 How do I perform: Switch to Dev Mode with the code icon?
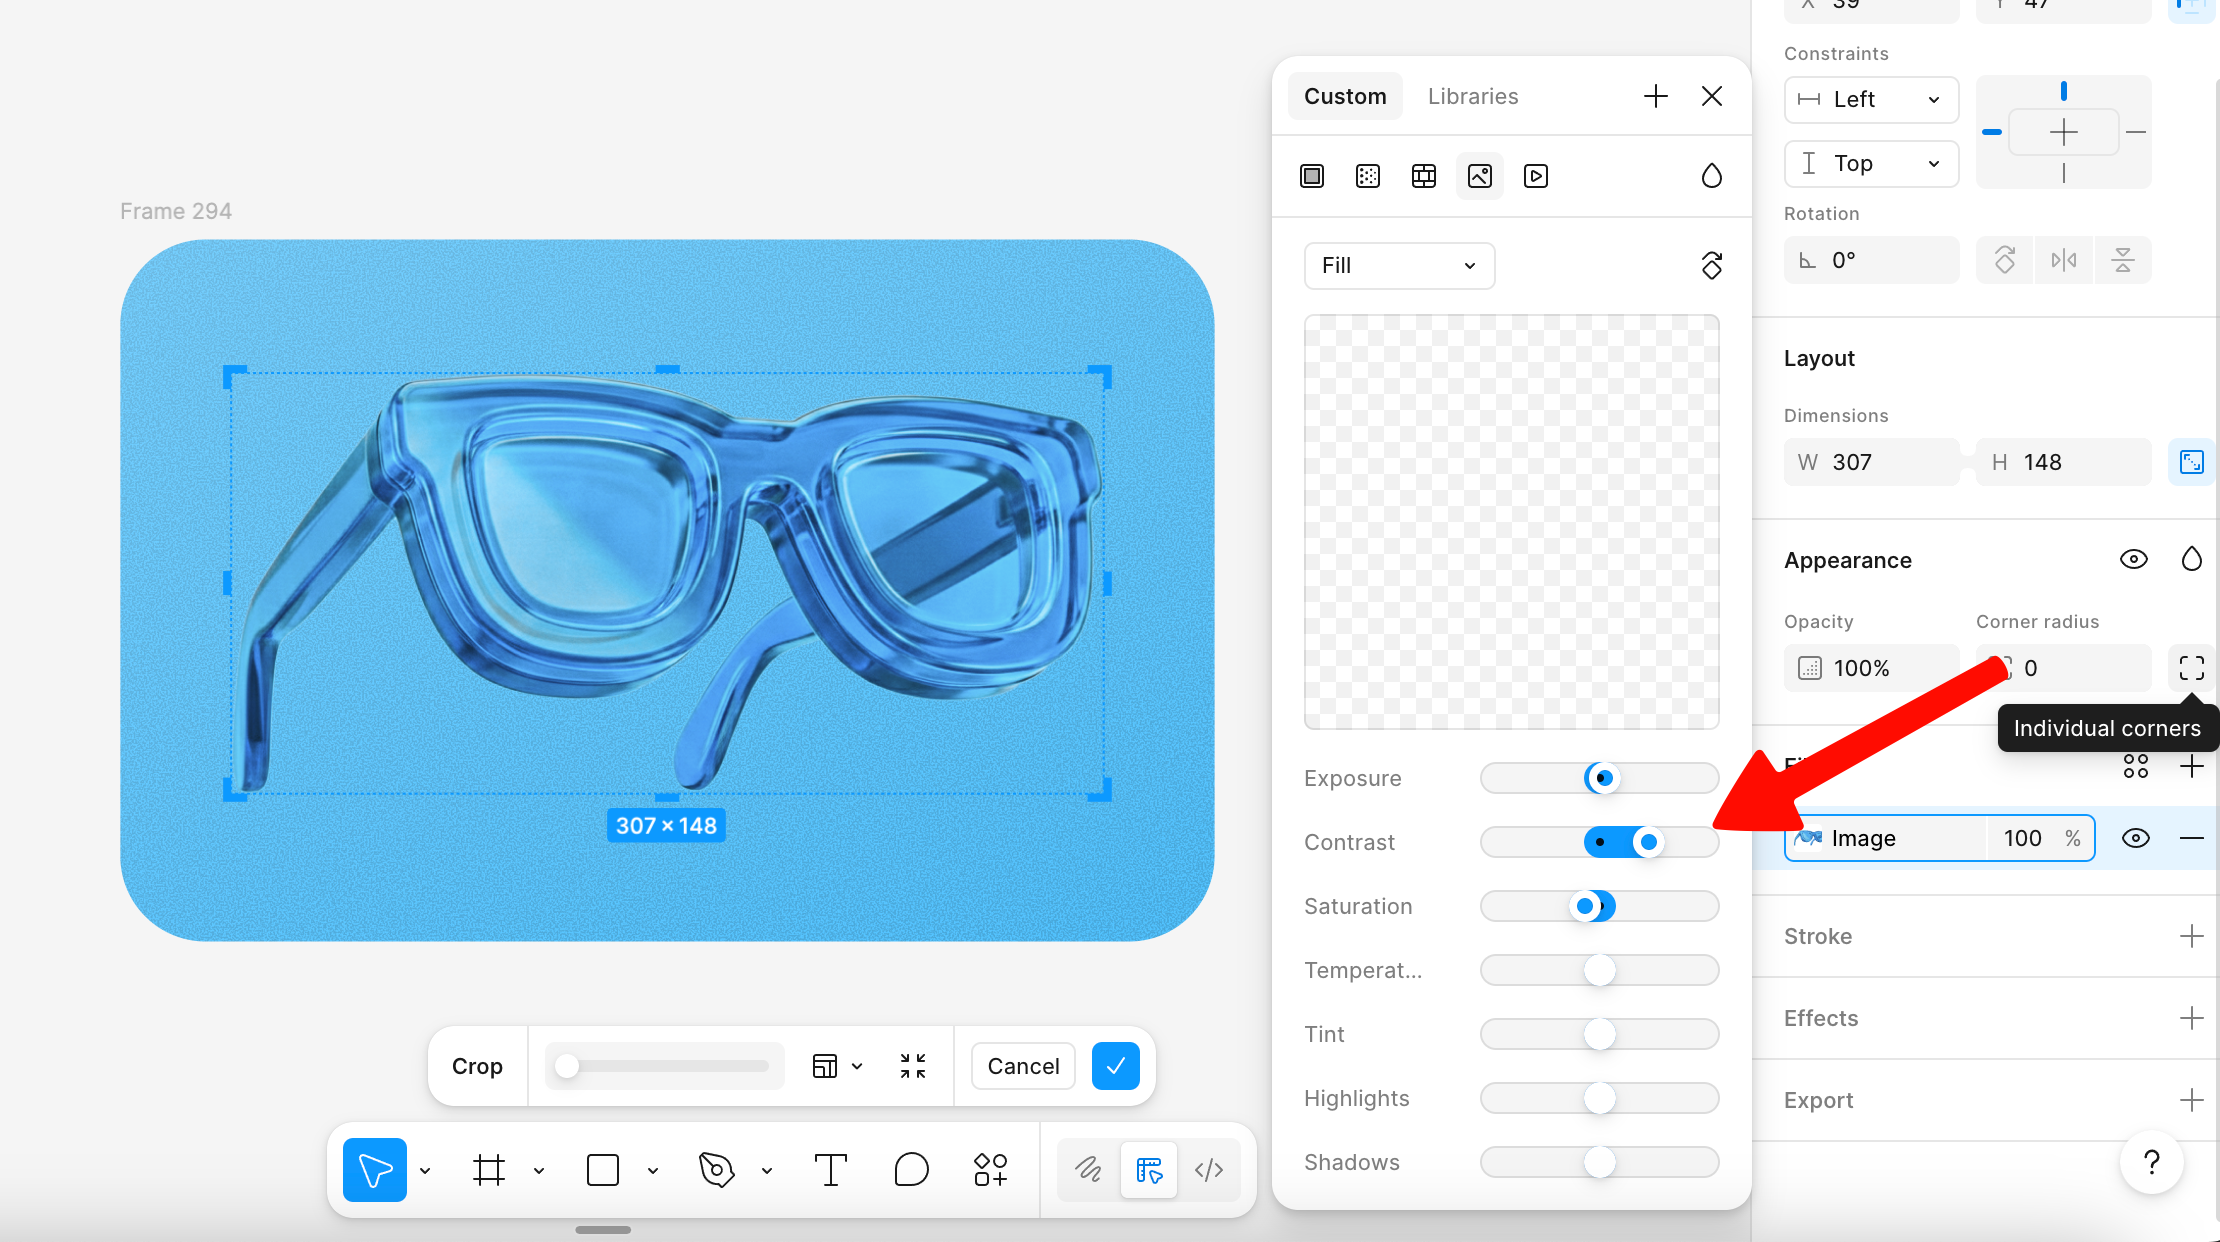[x=1210, y=1169]
